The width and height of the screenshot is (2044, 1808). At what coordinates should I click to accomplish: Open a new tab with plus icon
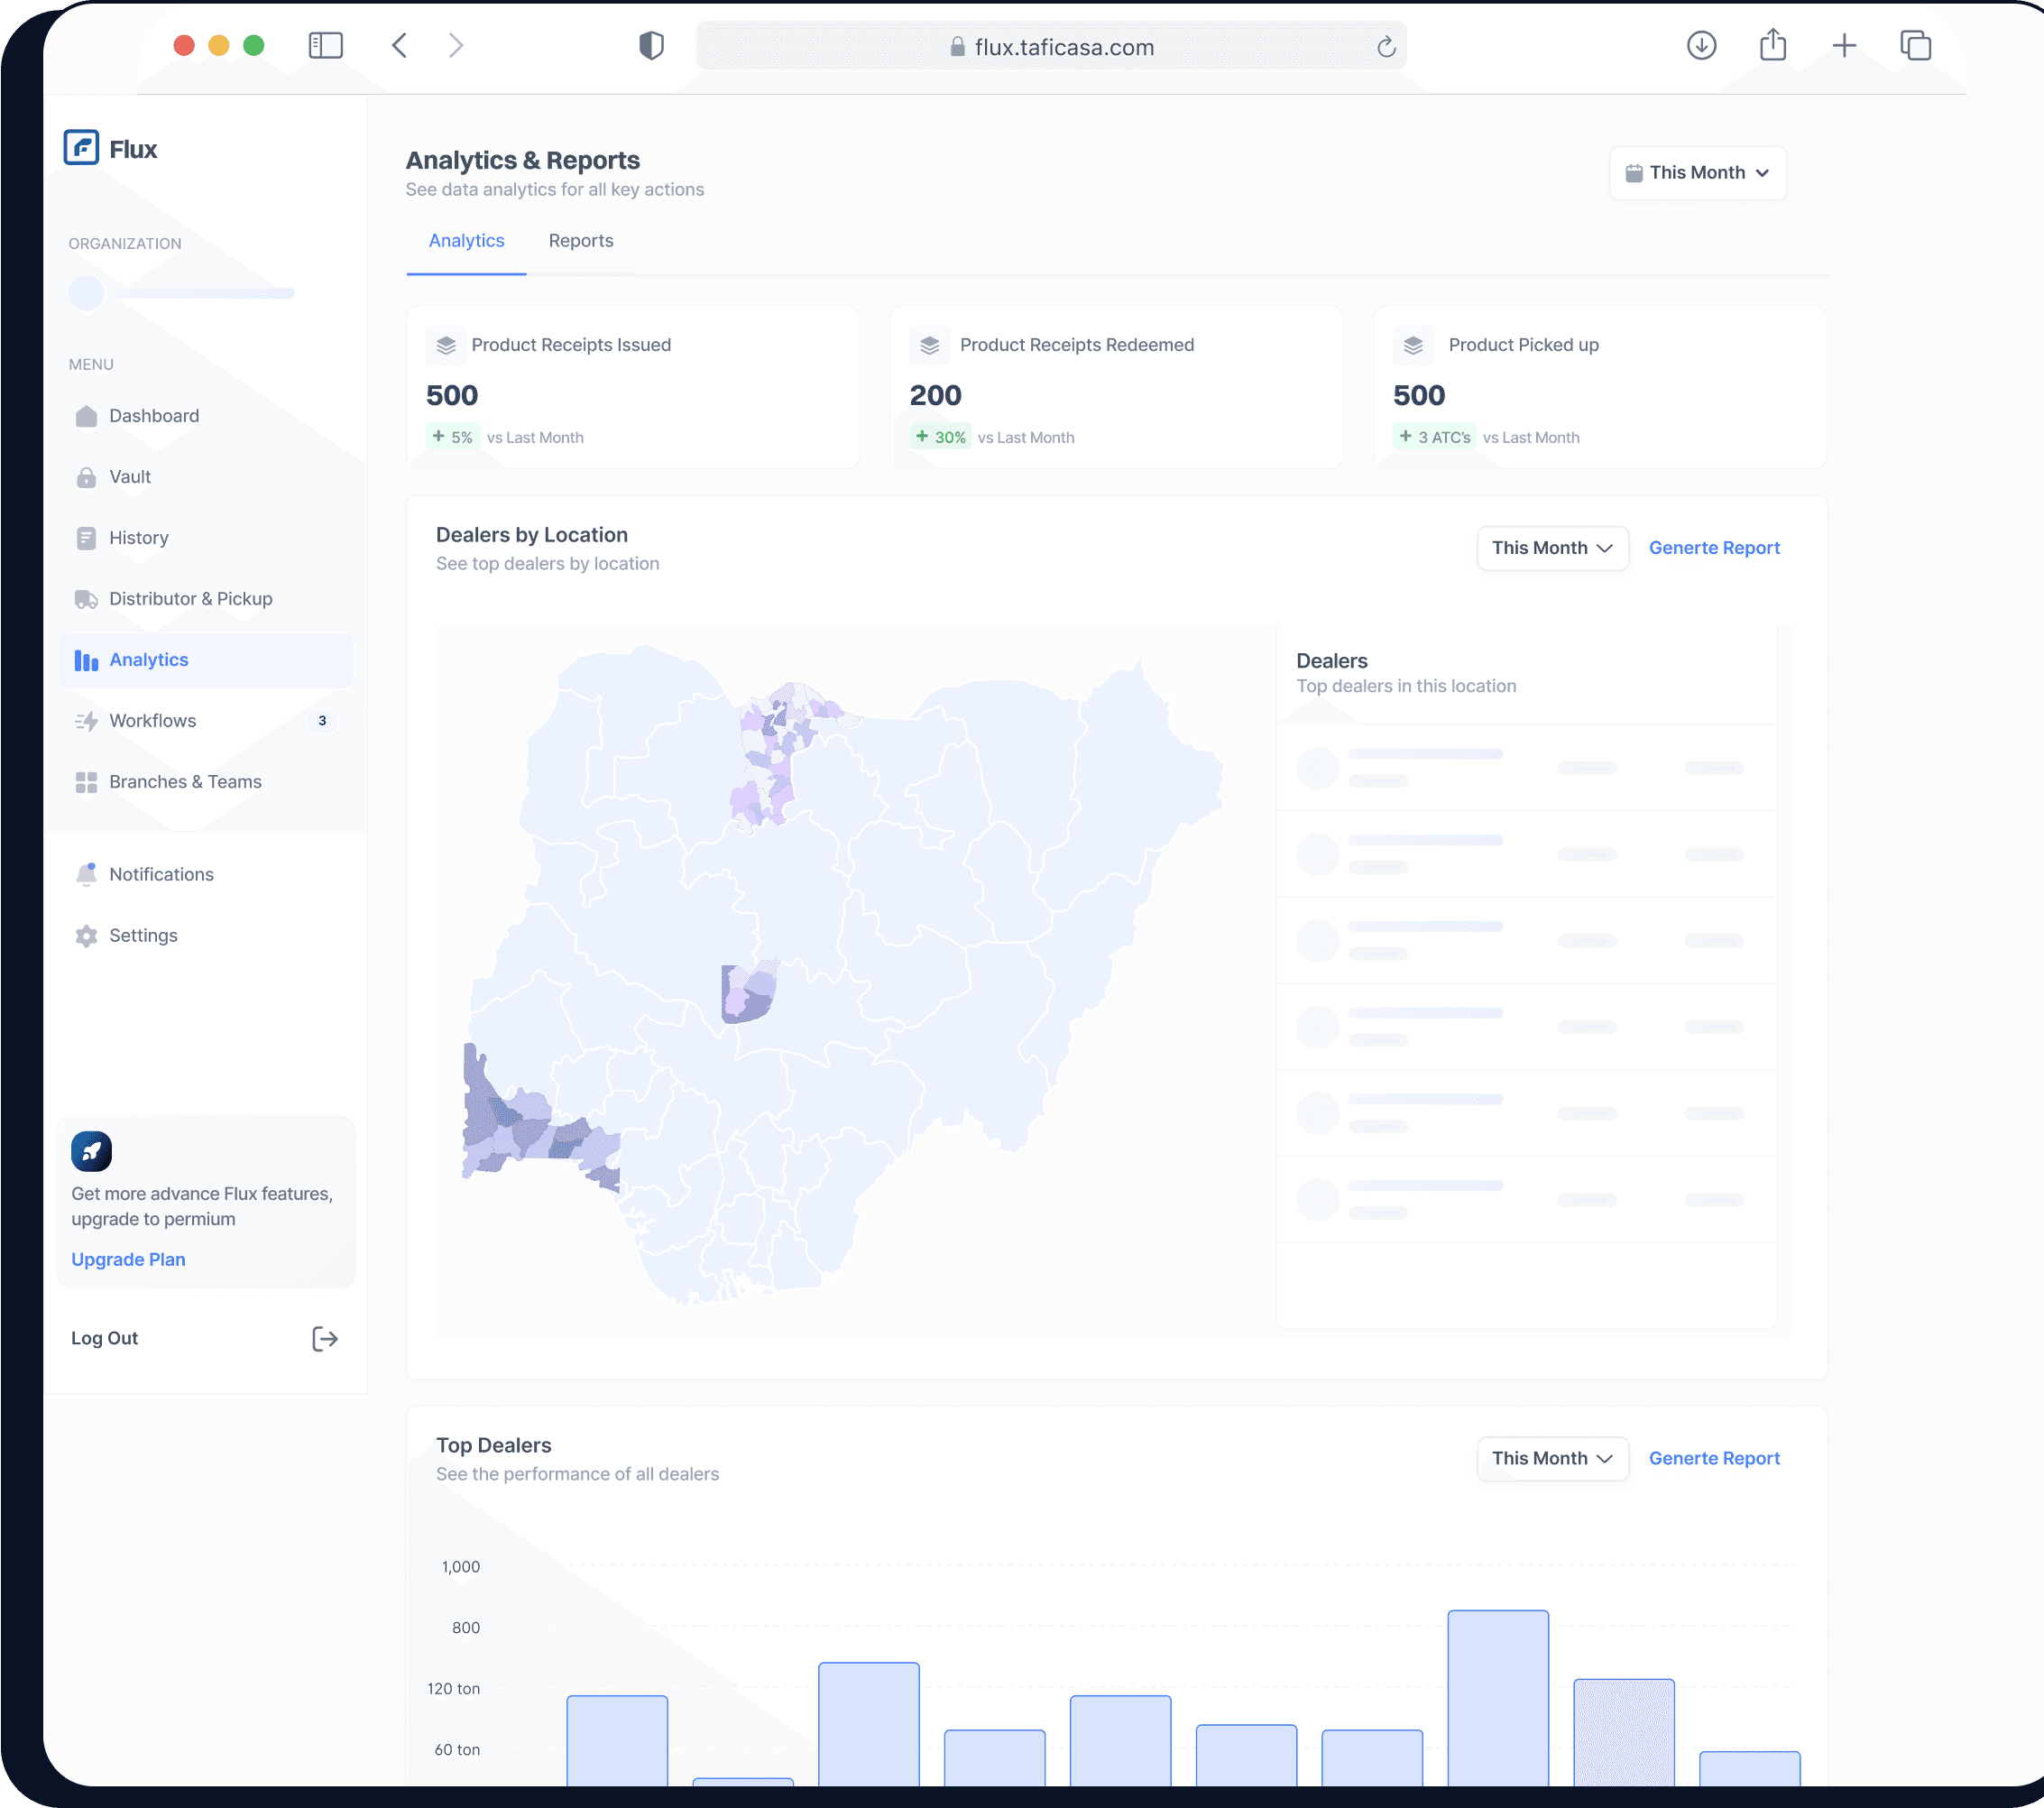click(1844, 45)
